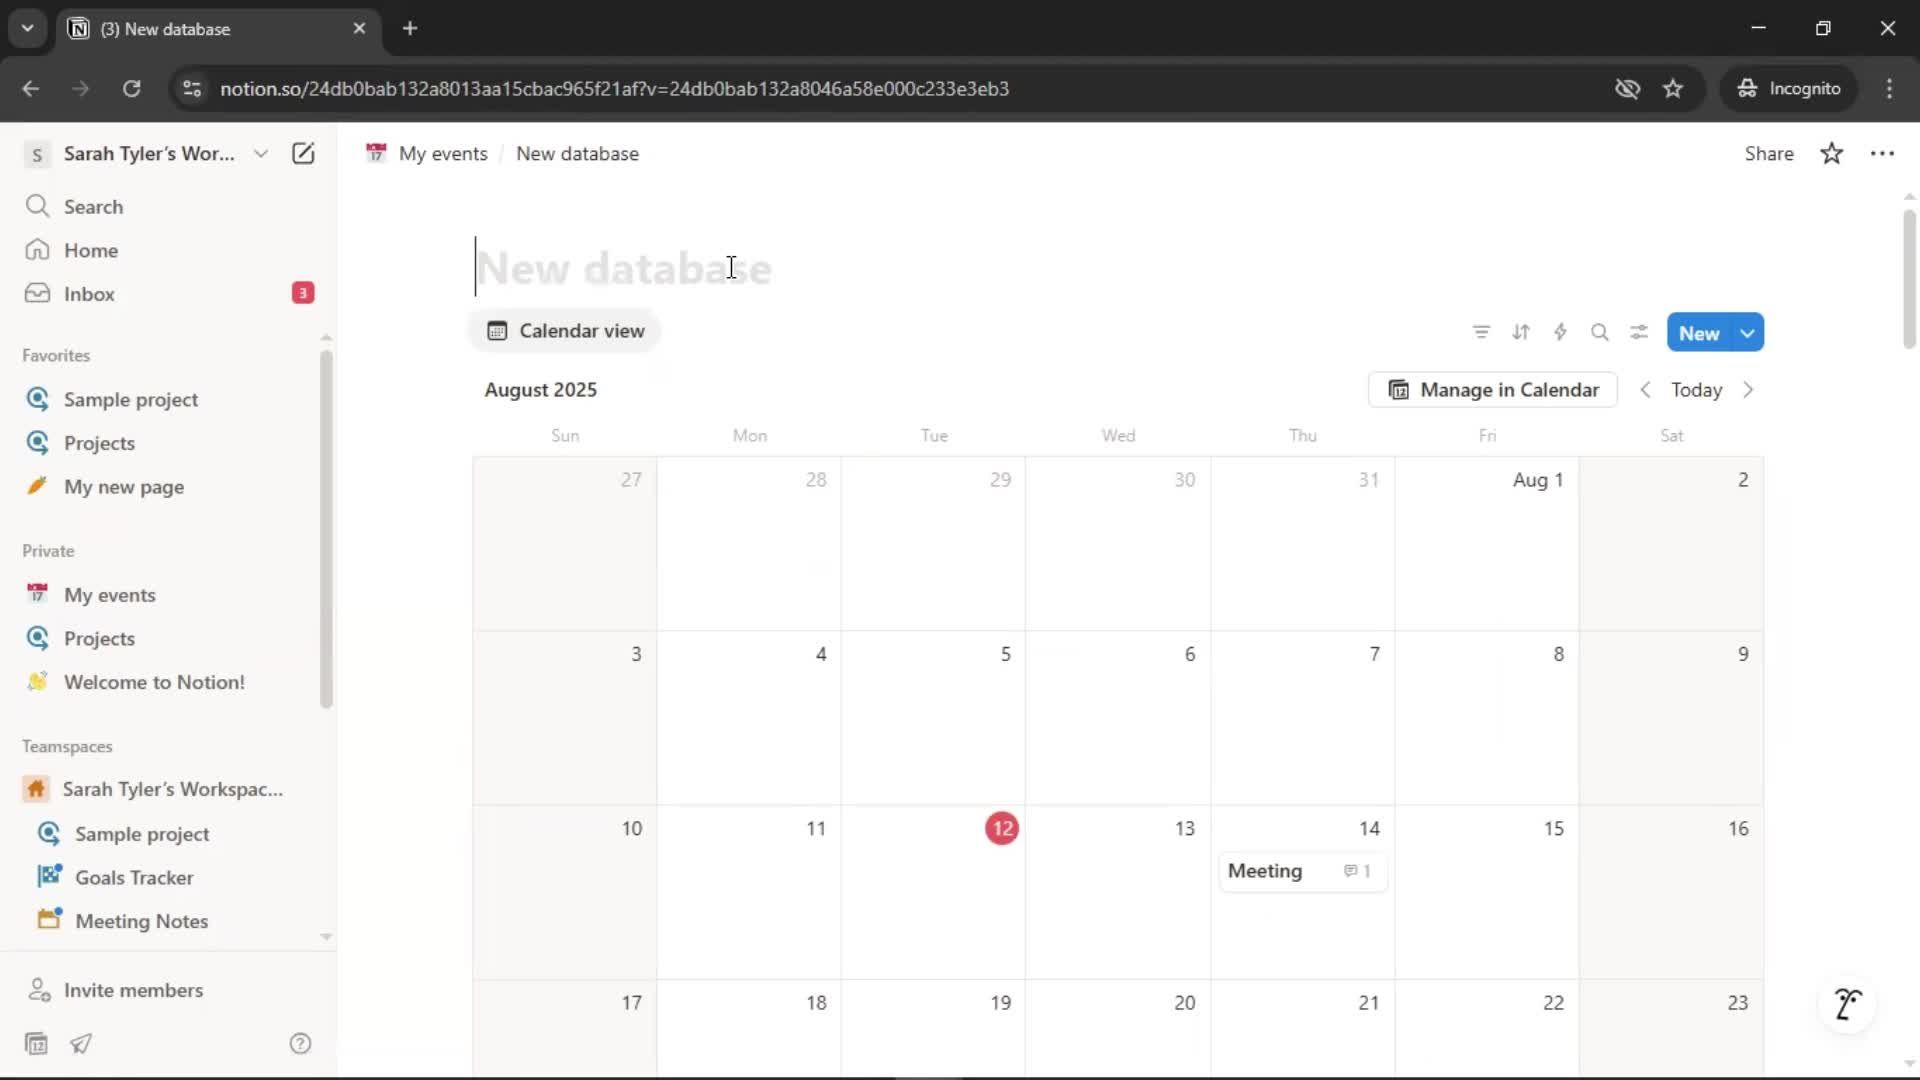
Task: Close the New database browser tab
Action: click(359, 28)
